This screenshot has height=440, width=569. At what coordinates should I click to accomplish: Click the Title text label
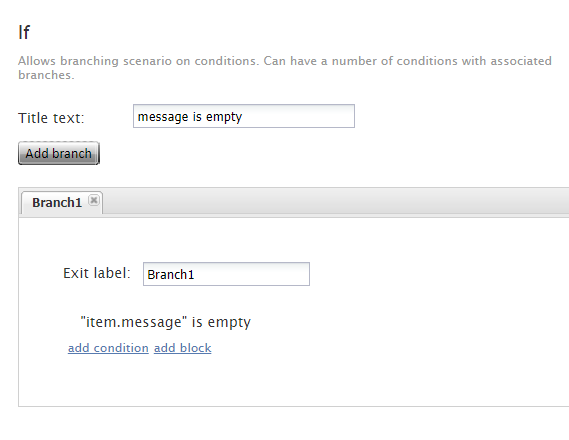pos(51,118)
